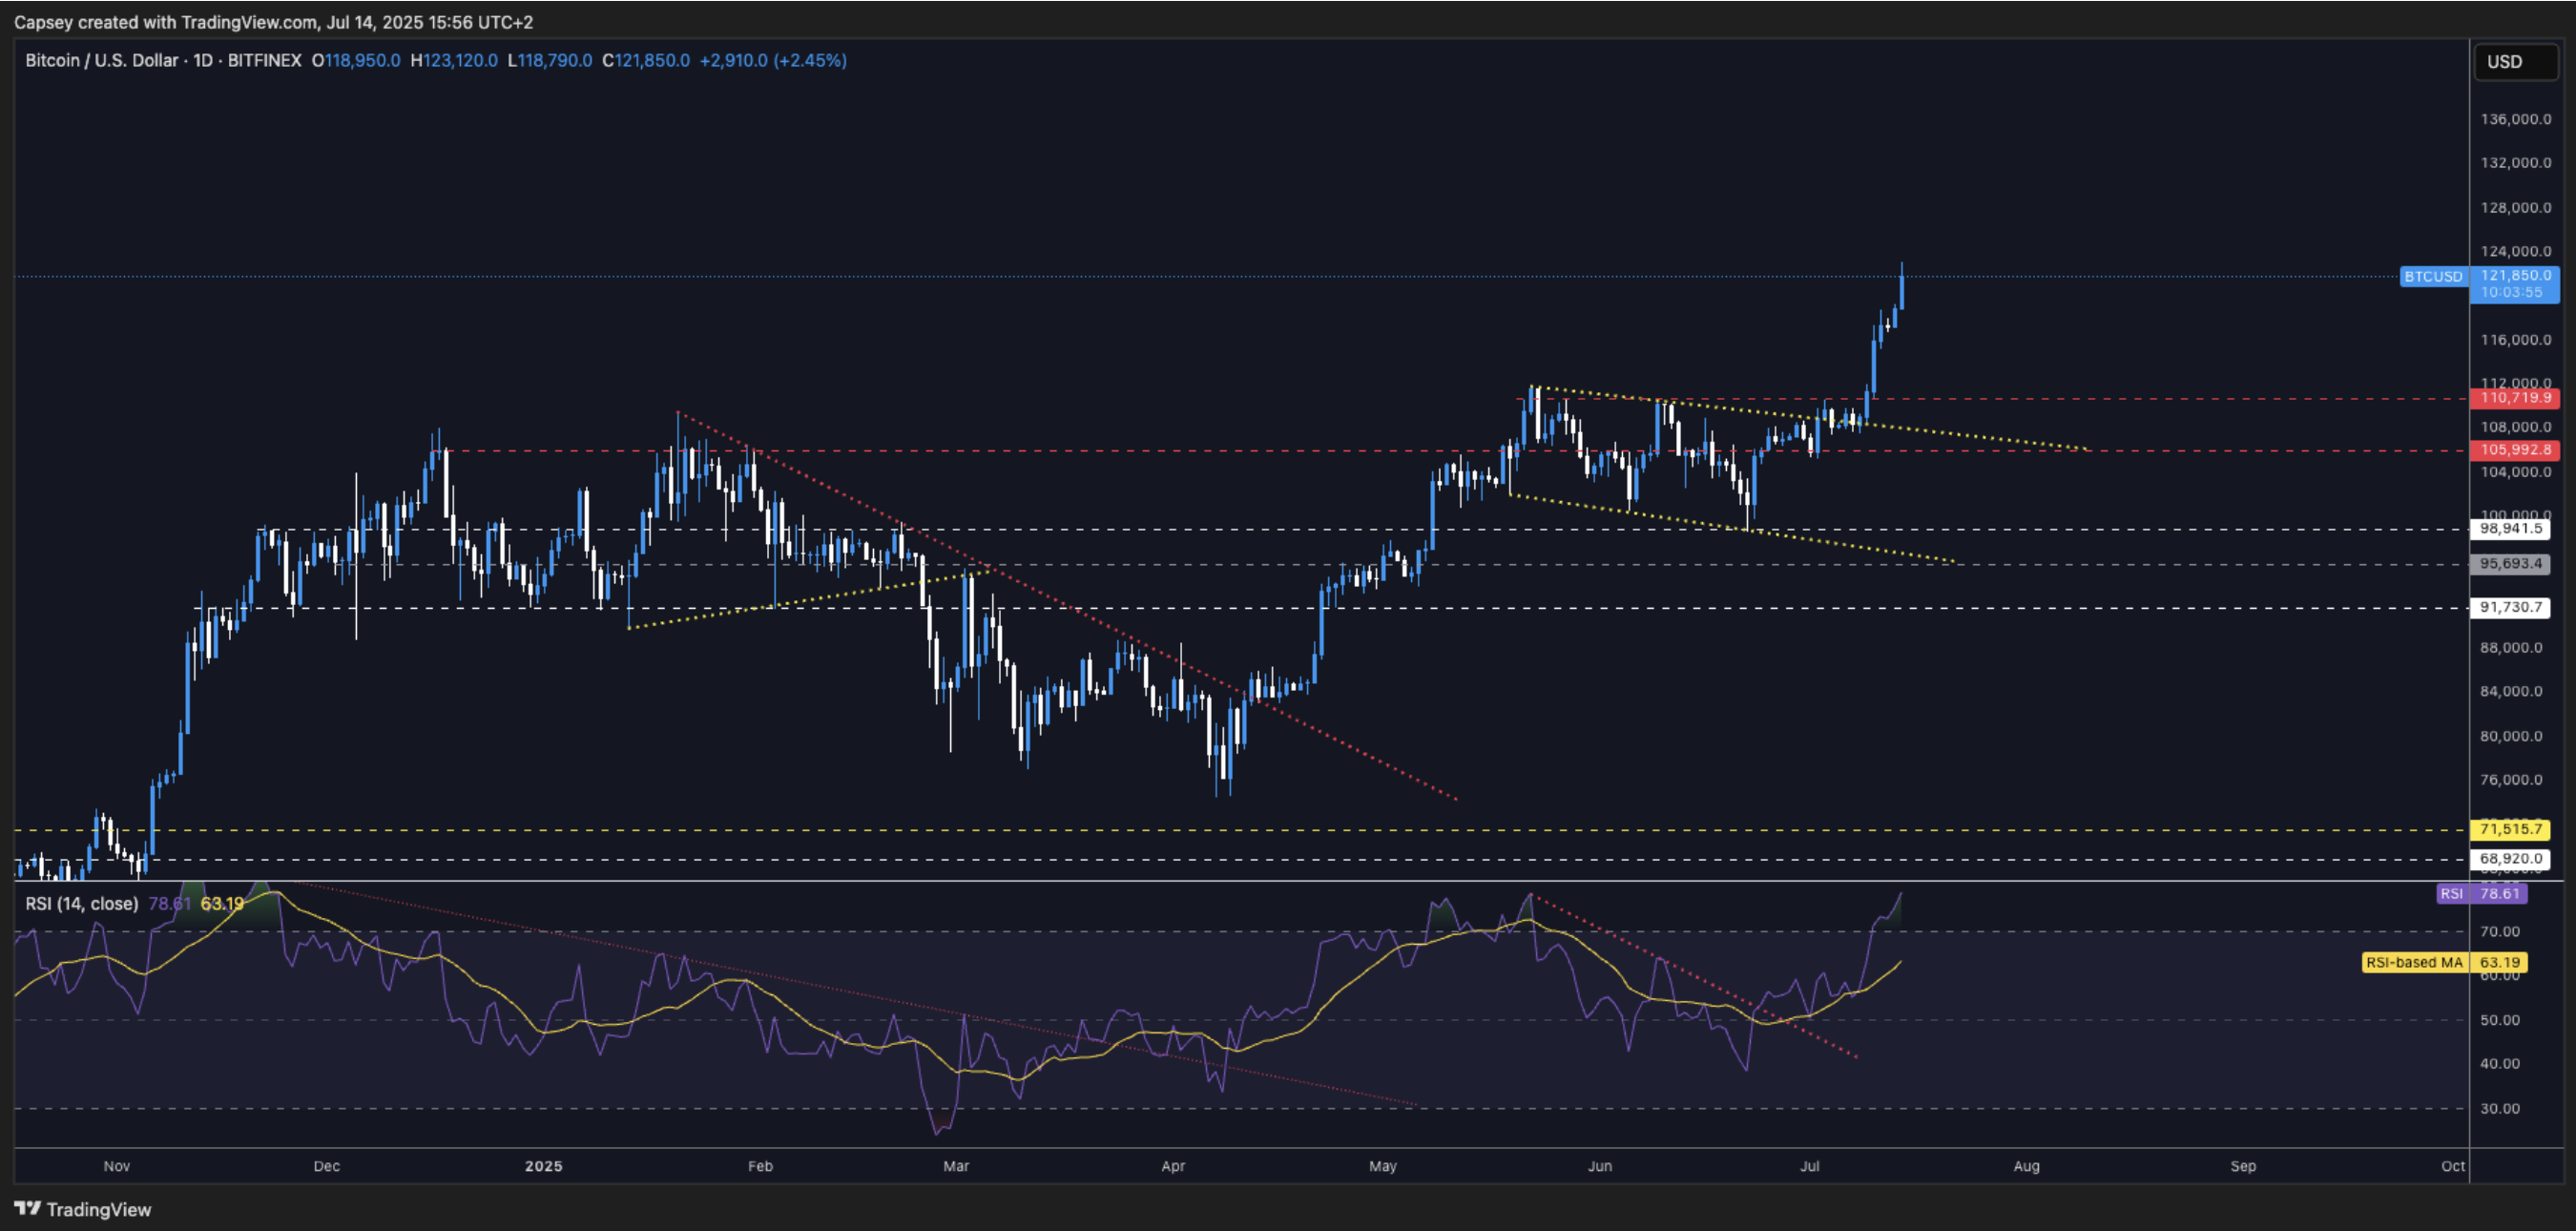The width and height of the screenshot is (2576, 1231).
Task: Click the 1D interval in chart header
Action: click(203, 60)
